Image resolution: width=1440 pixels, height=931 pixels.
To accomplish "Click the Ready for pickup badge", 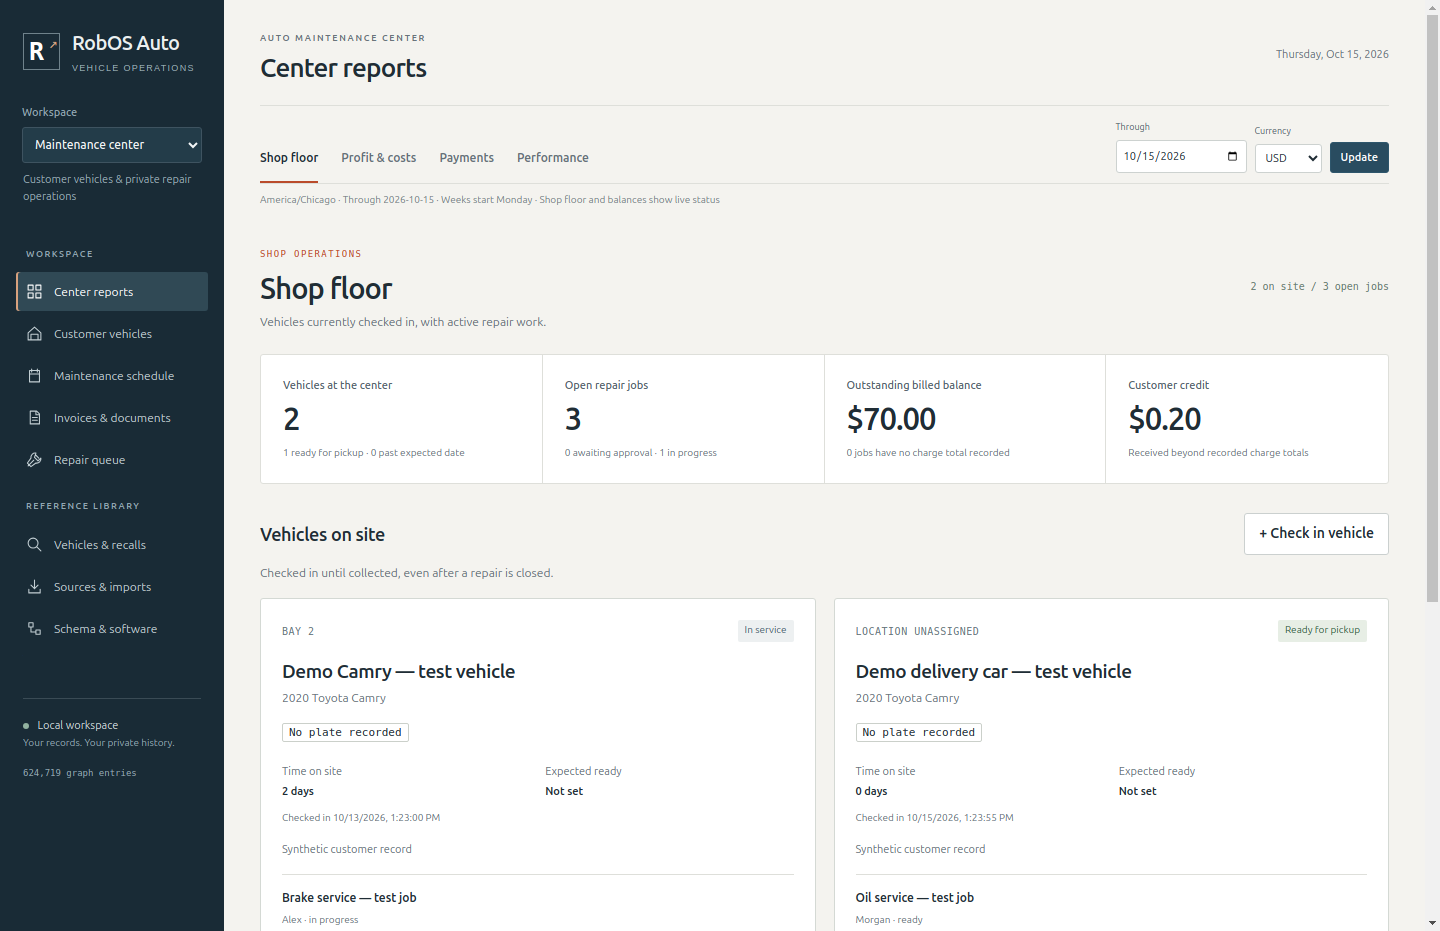I will click(x=1322, y=630).
